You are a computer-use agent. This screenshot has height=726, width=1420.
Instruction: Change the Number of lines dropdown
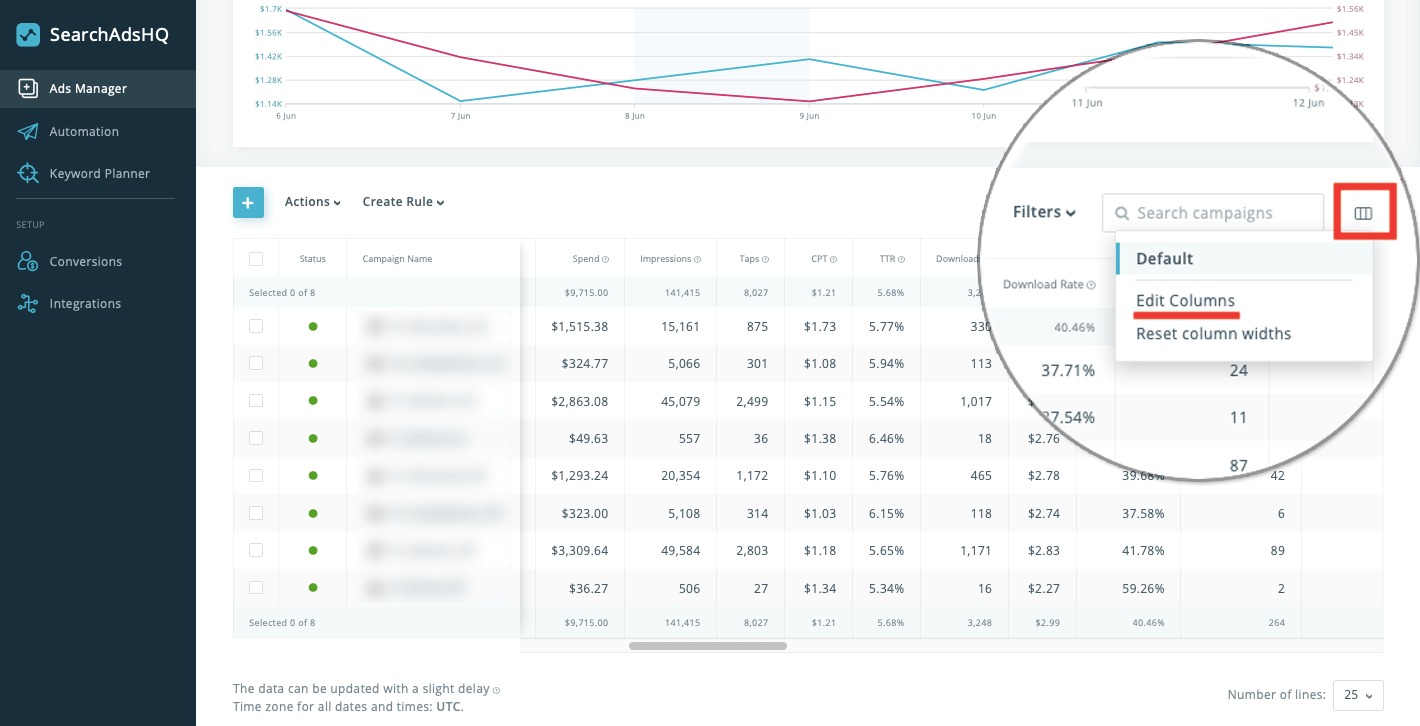(x=1358, y=695)
